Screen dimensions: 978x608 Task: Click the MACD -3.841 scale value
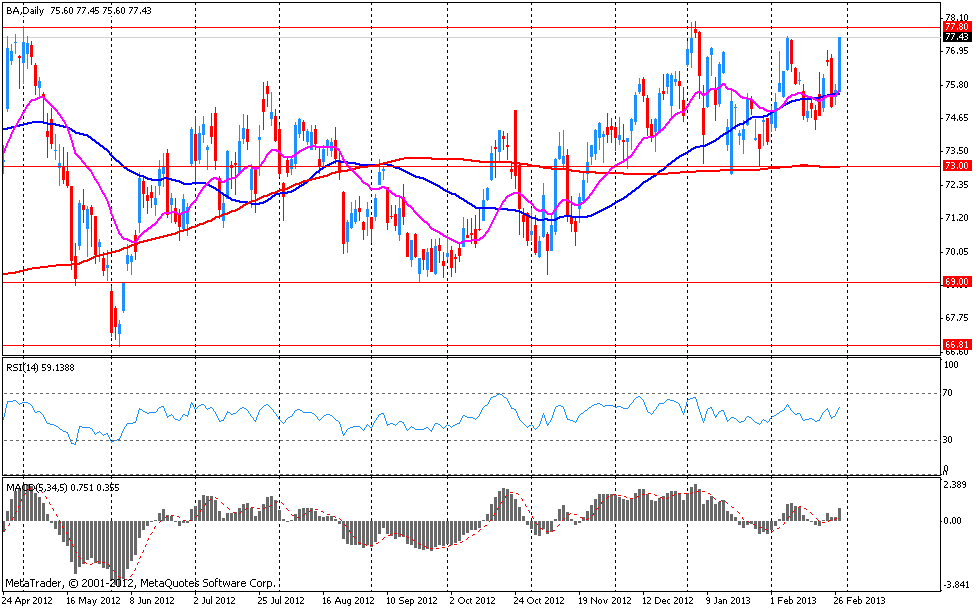[956, 586]
